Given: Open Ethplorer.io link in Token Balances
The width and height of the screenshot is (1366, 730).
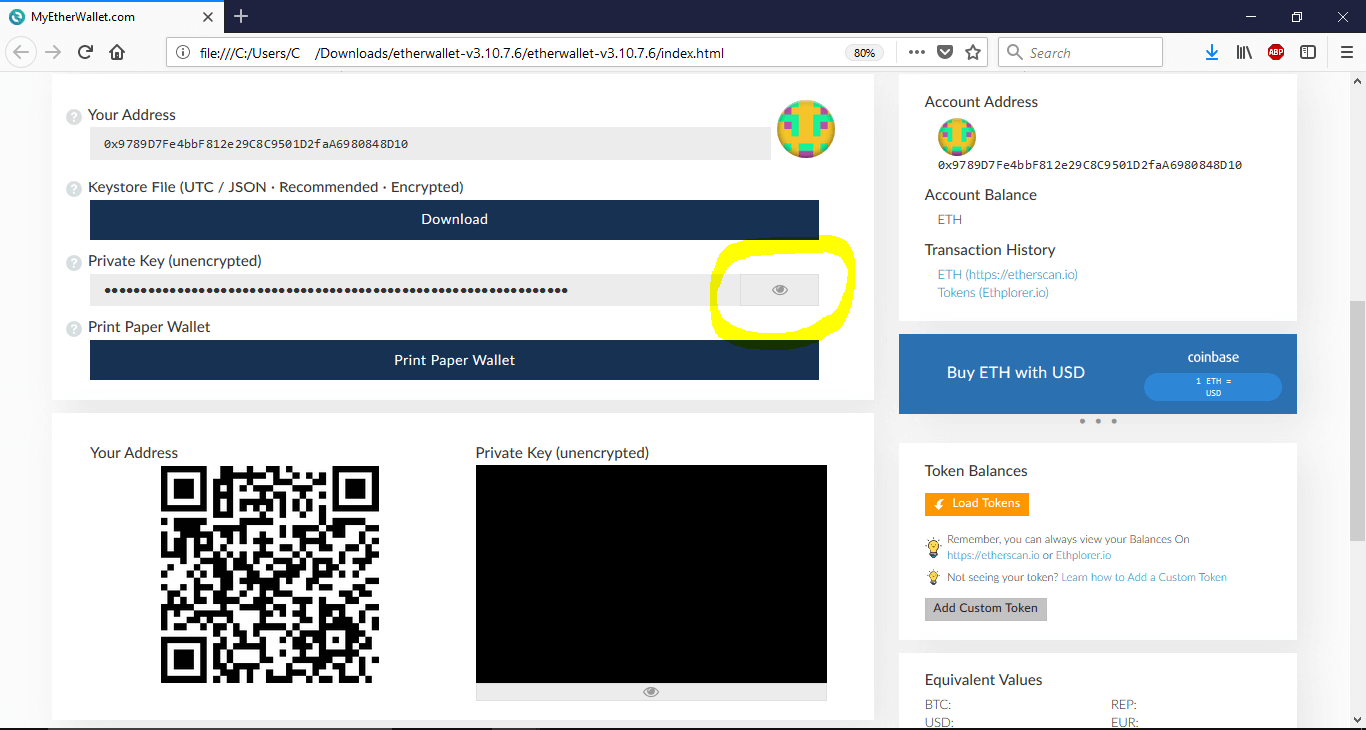Looking at the screenshot, I should point(1083,555).
